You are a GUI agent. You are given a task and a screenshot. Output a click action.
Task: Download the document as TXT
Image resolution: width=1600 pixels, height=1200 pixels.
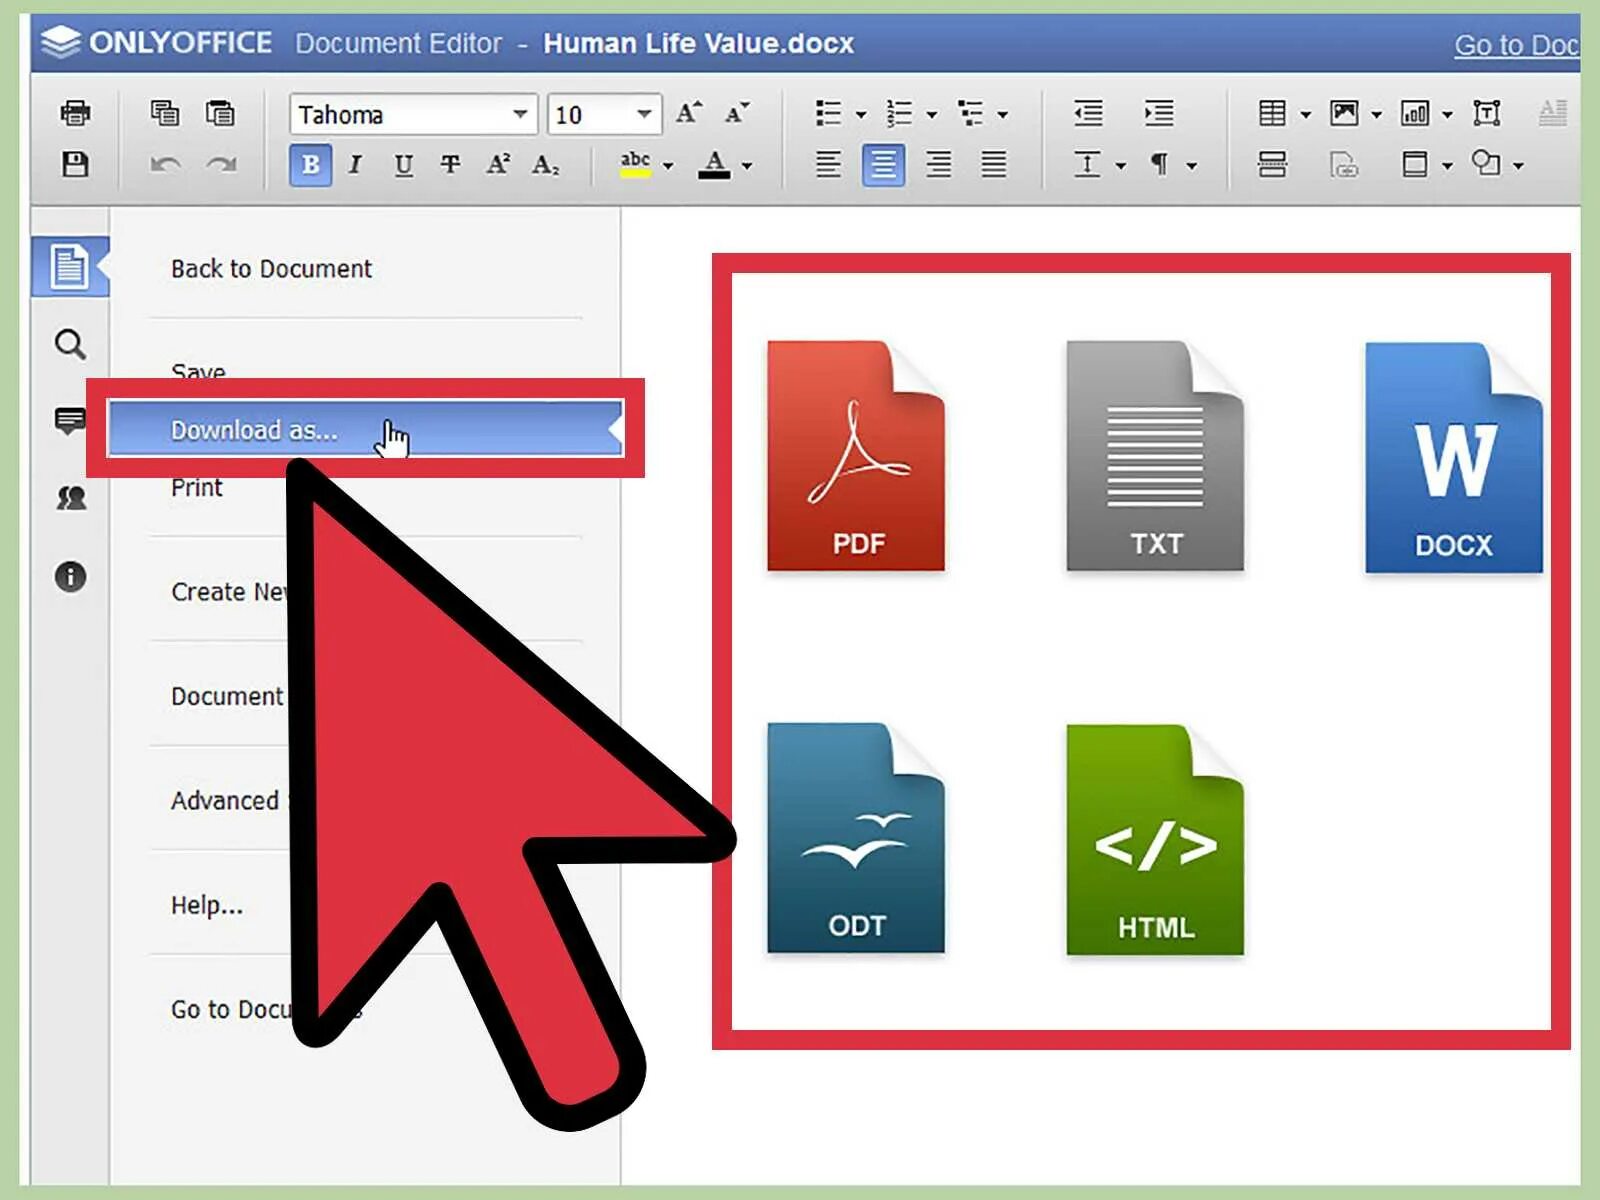pyautogui.click(x=1155, y=456)
